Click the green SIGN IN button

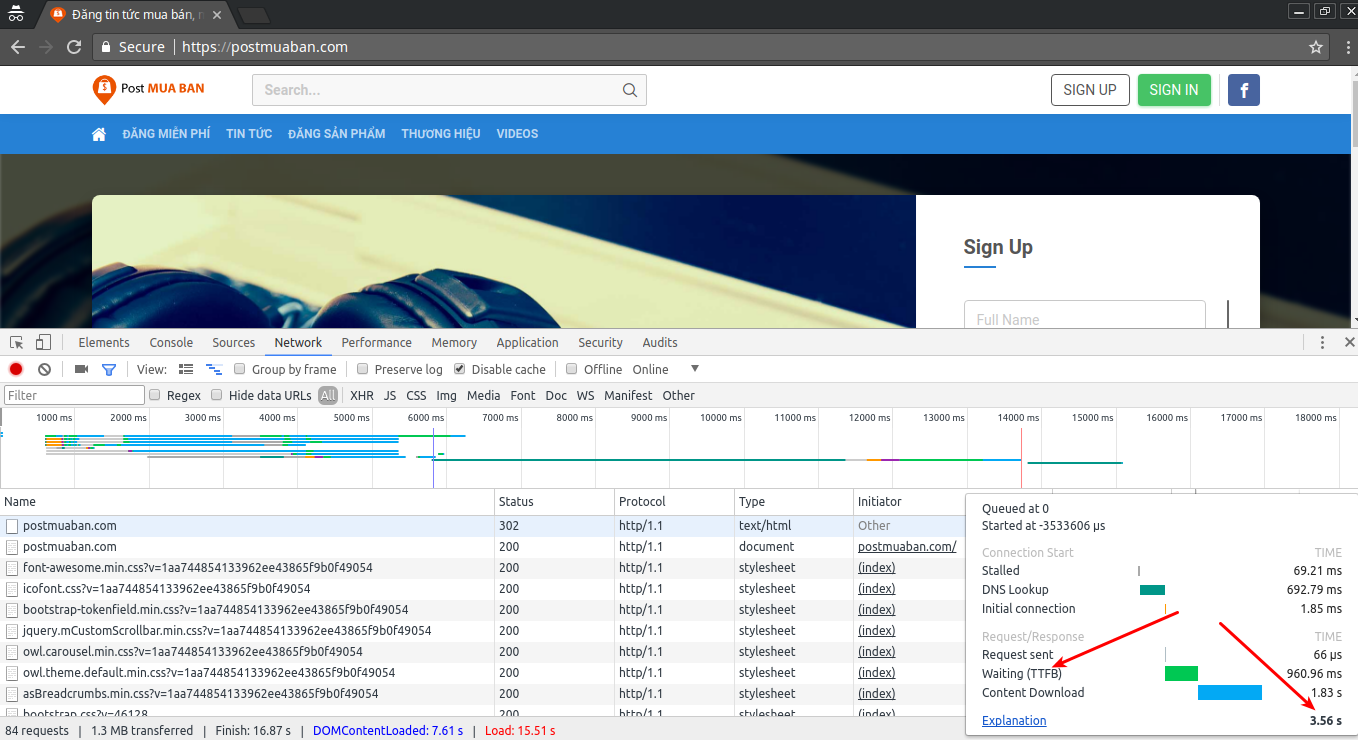[1174, 90]
